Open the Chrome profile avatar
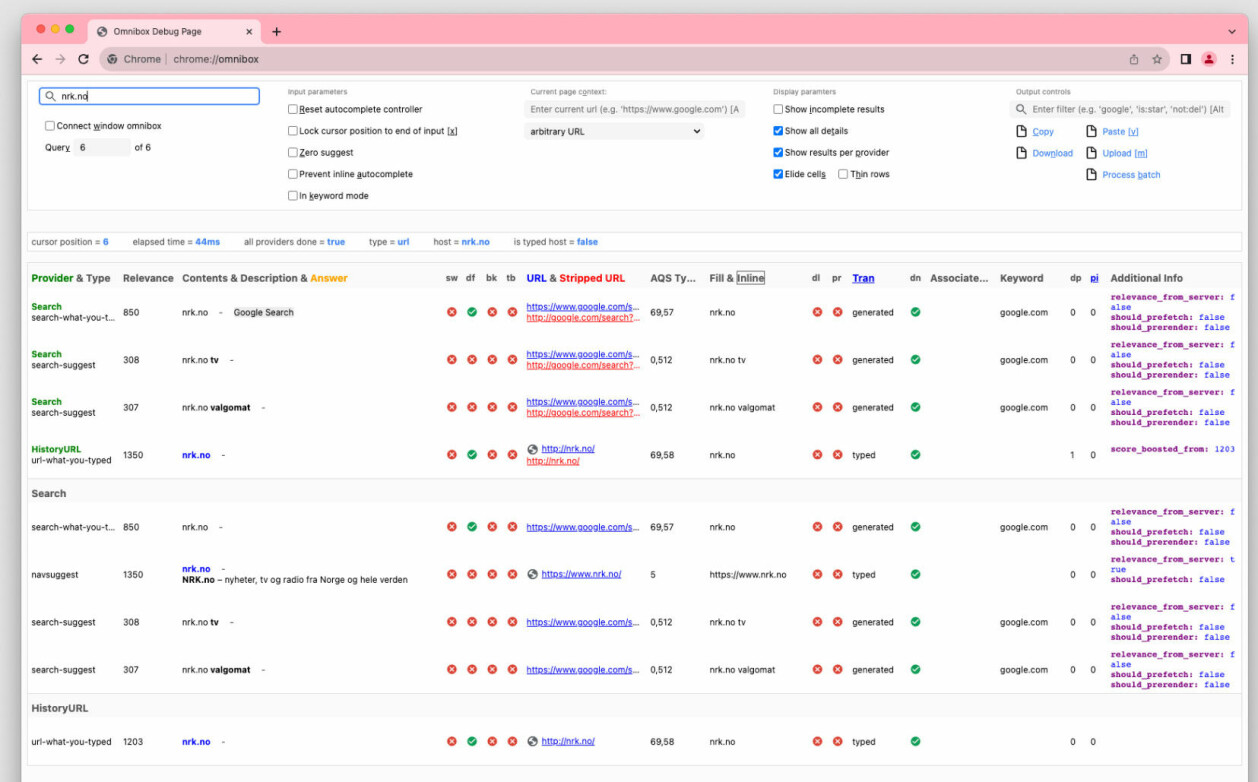 (x=1209, y=59)
